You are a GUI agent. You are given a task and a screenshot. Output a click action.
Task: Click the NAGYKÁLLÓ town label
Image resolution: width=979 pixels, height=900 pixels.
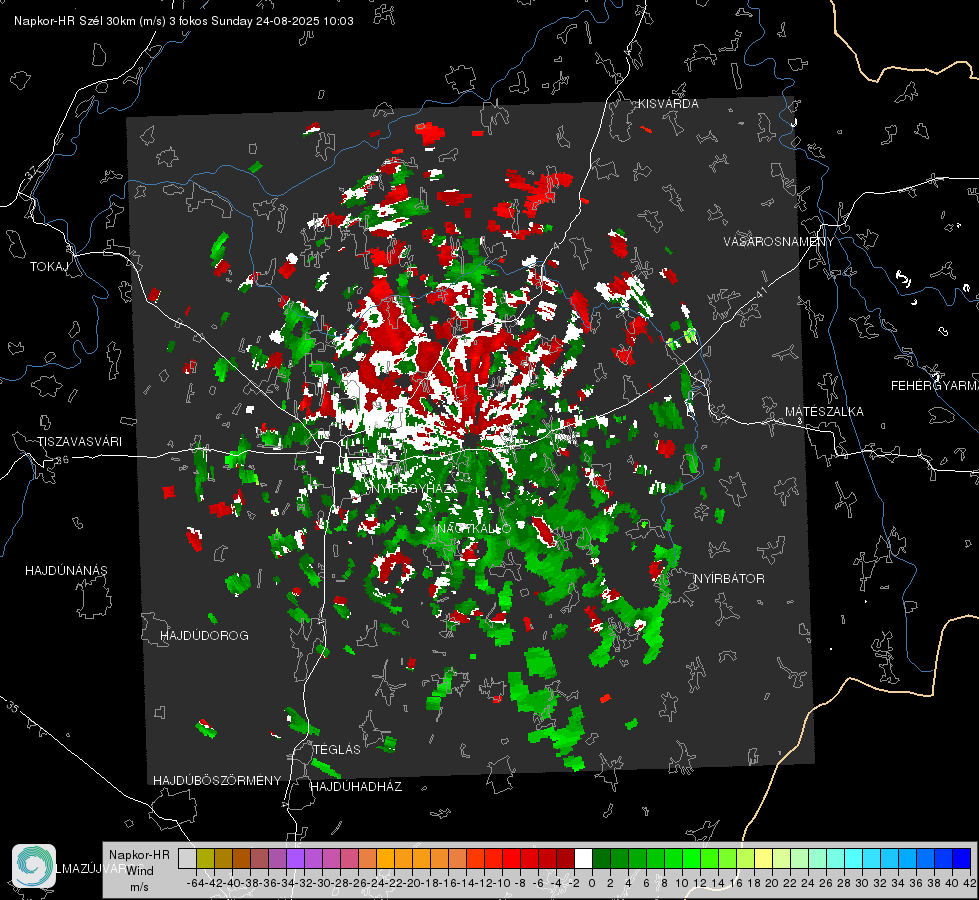[474, 529]
